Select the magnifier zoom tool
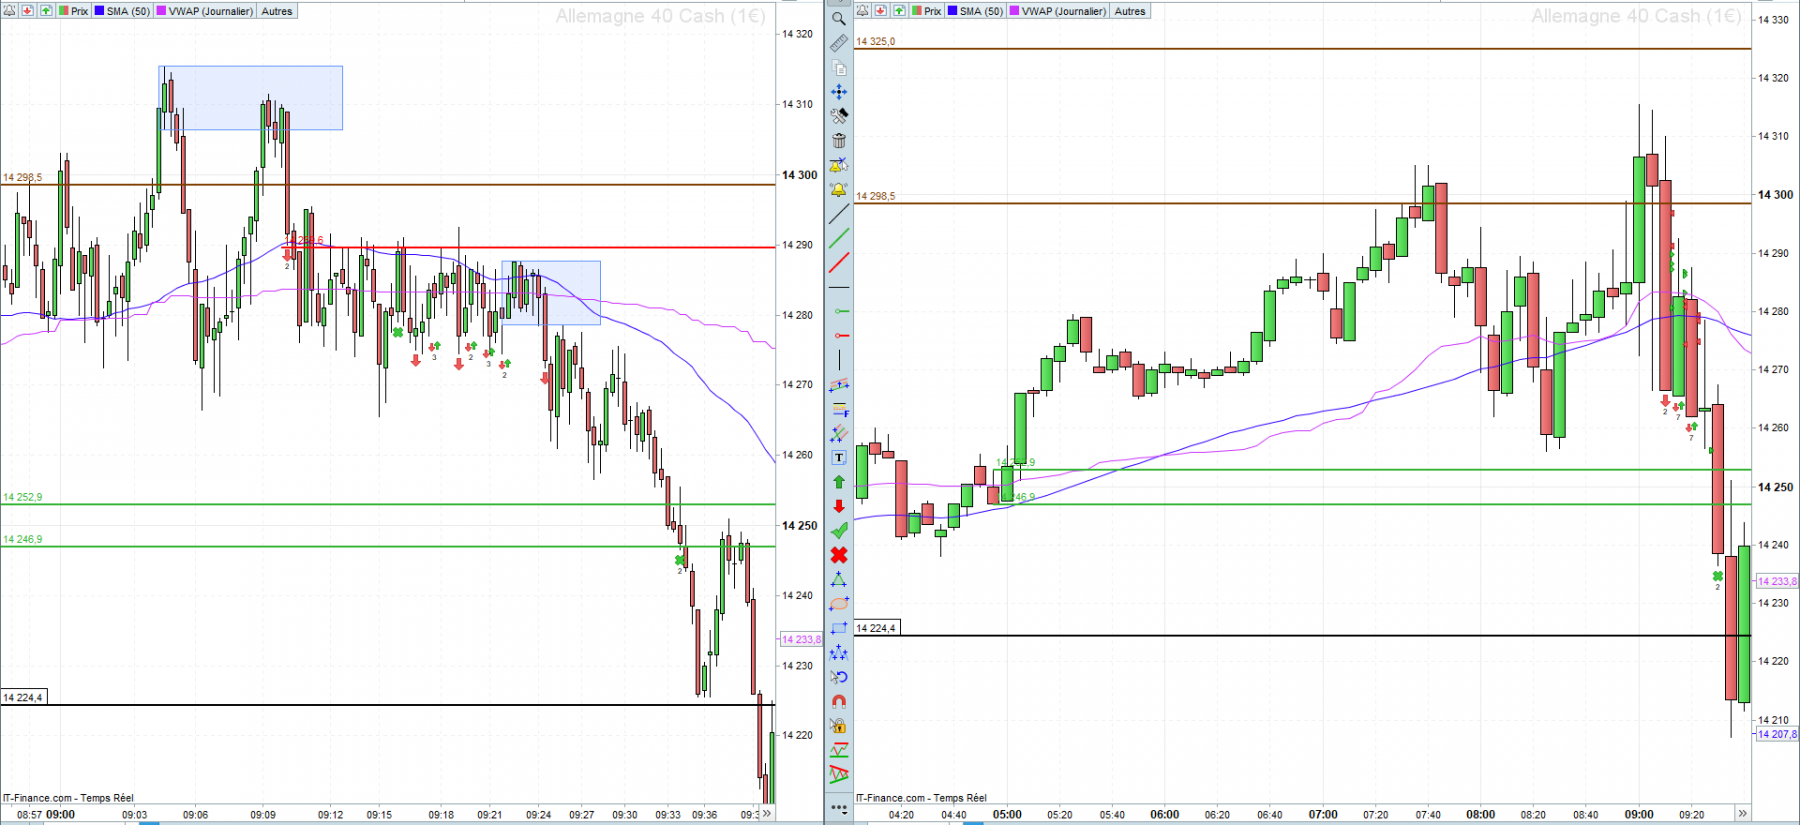Screen dimensions: 1800x825 [x=839, y=18]
